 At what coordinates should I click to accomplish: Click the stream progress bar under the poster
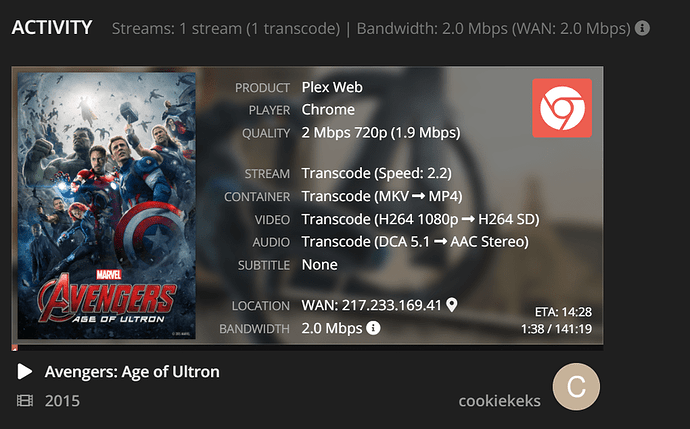tap(308, 347)
